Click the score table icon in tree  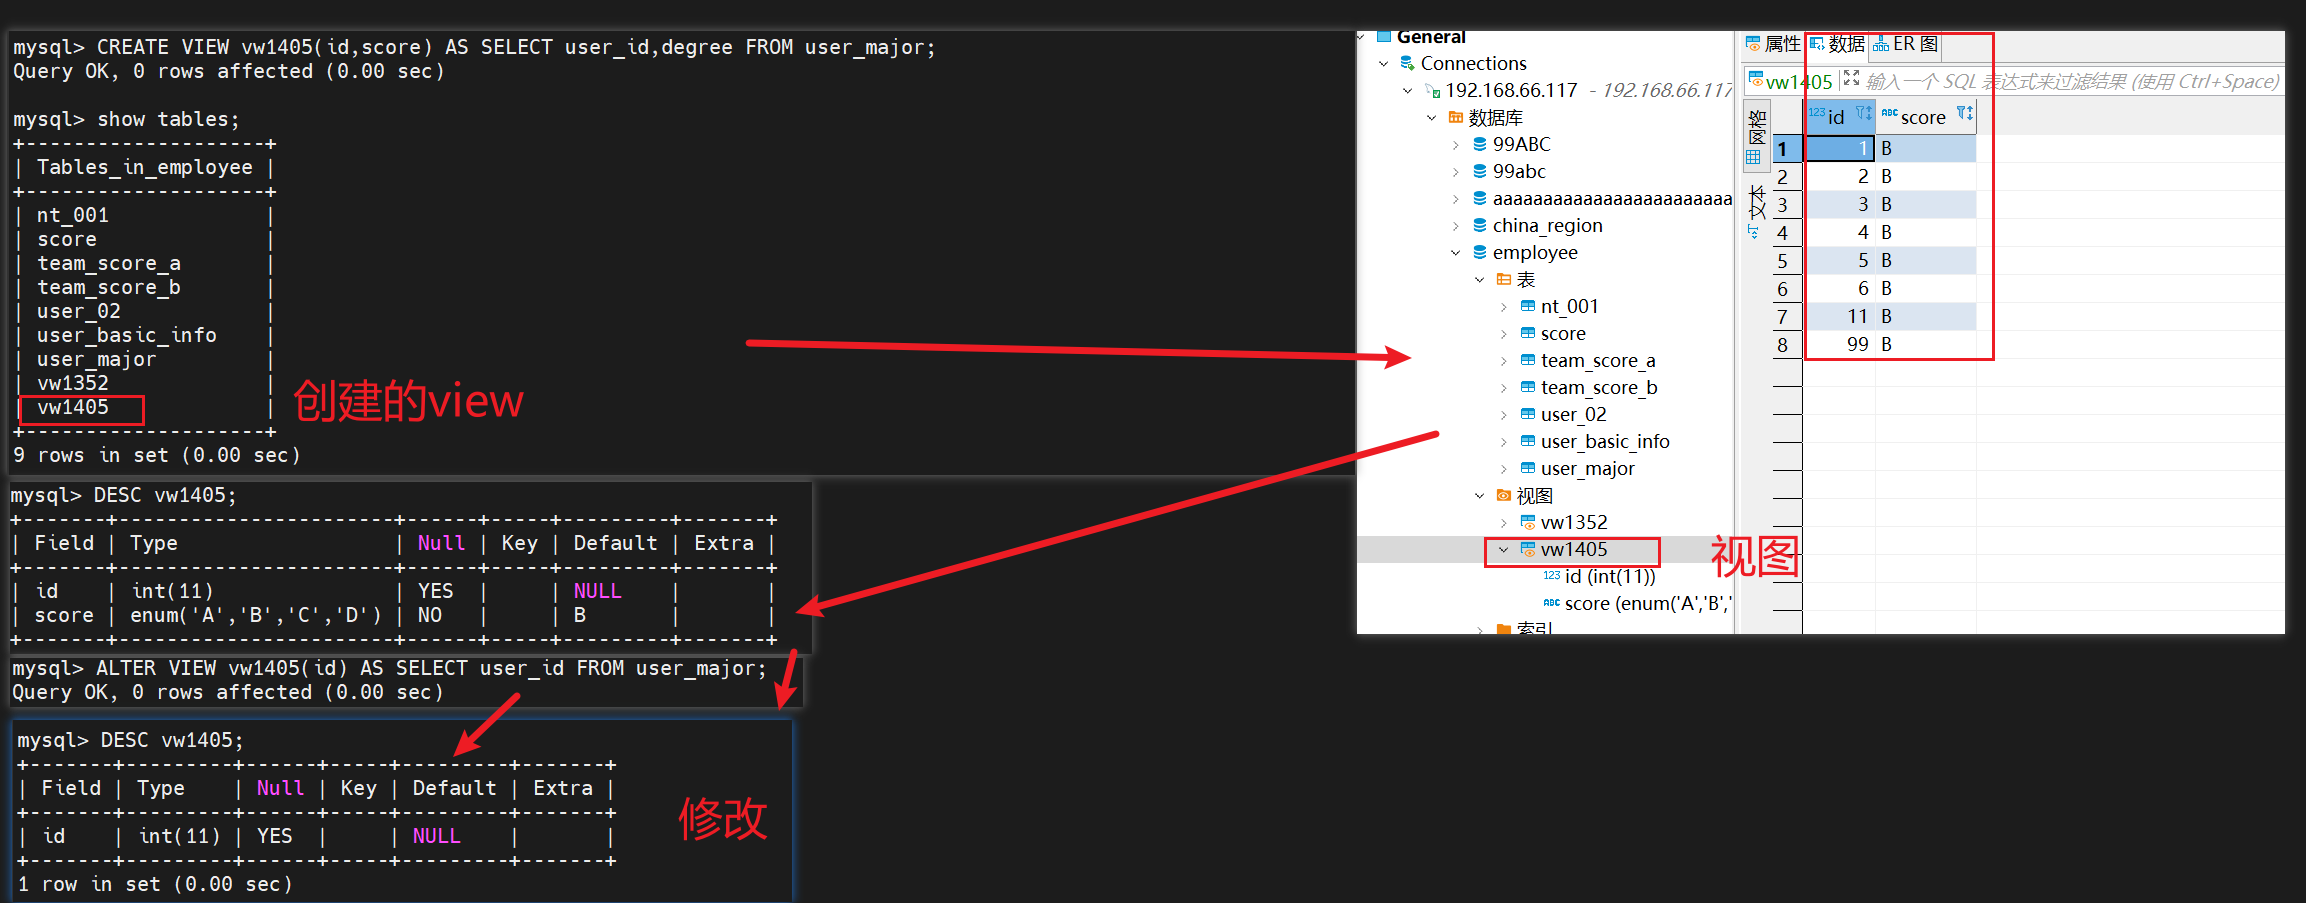[x=1528, y=333]
